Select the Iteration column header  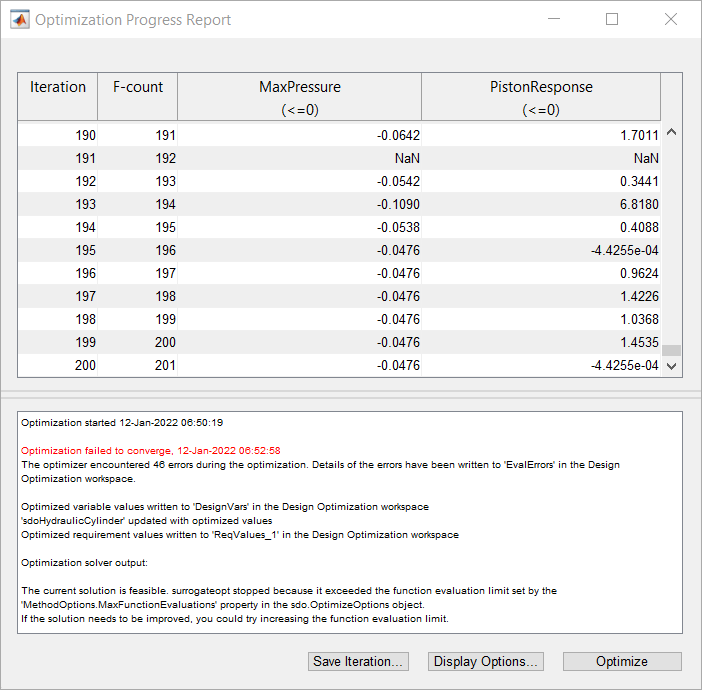coord(58,97)
